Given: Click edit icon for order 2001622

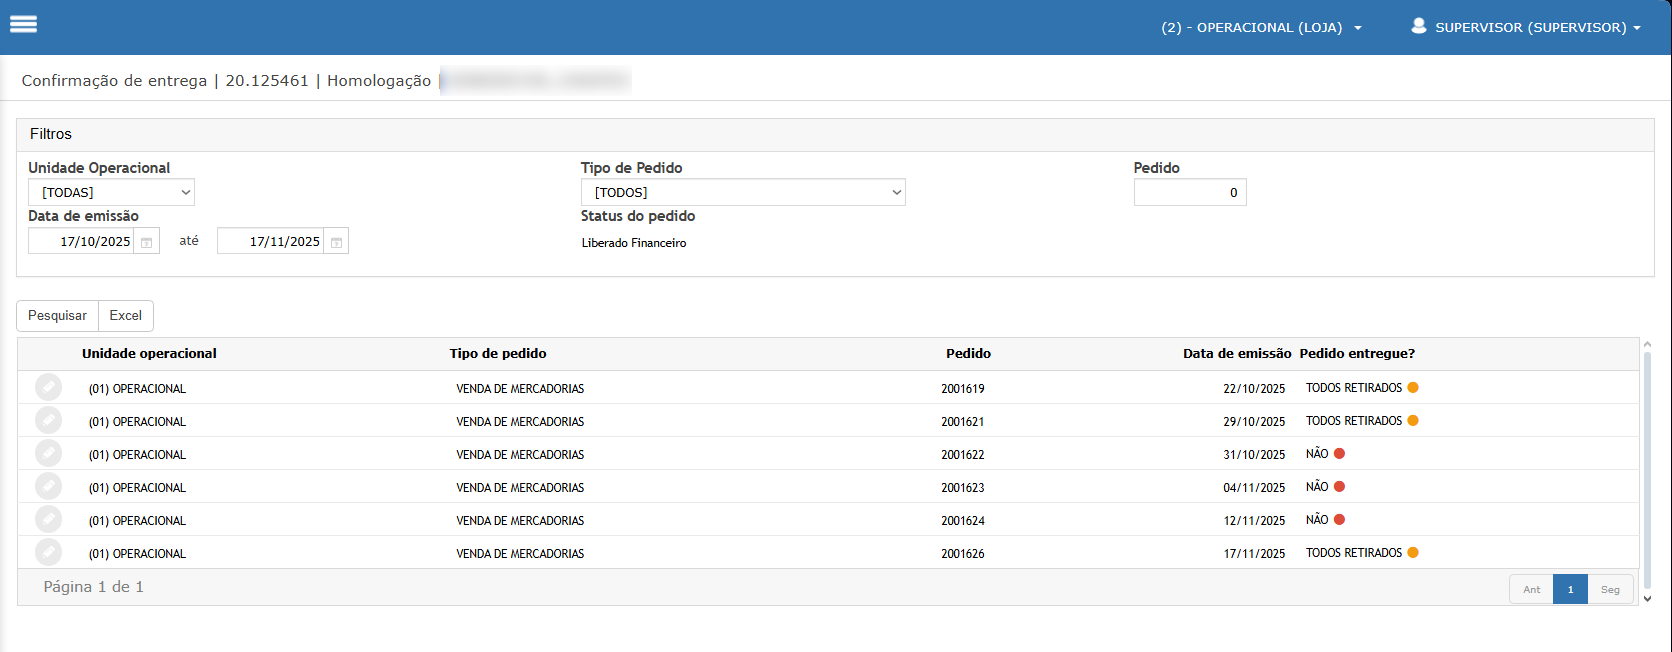Looking at the screenshot, I should point(48,453).
